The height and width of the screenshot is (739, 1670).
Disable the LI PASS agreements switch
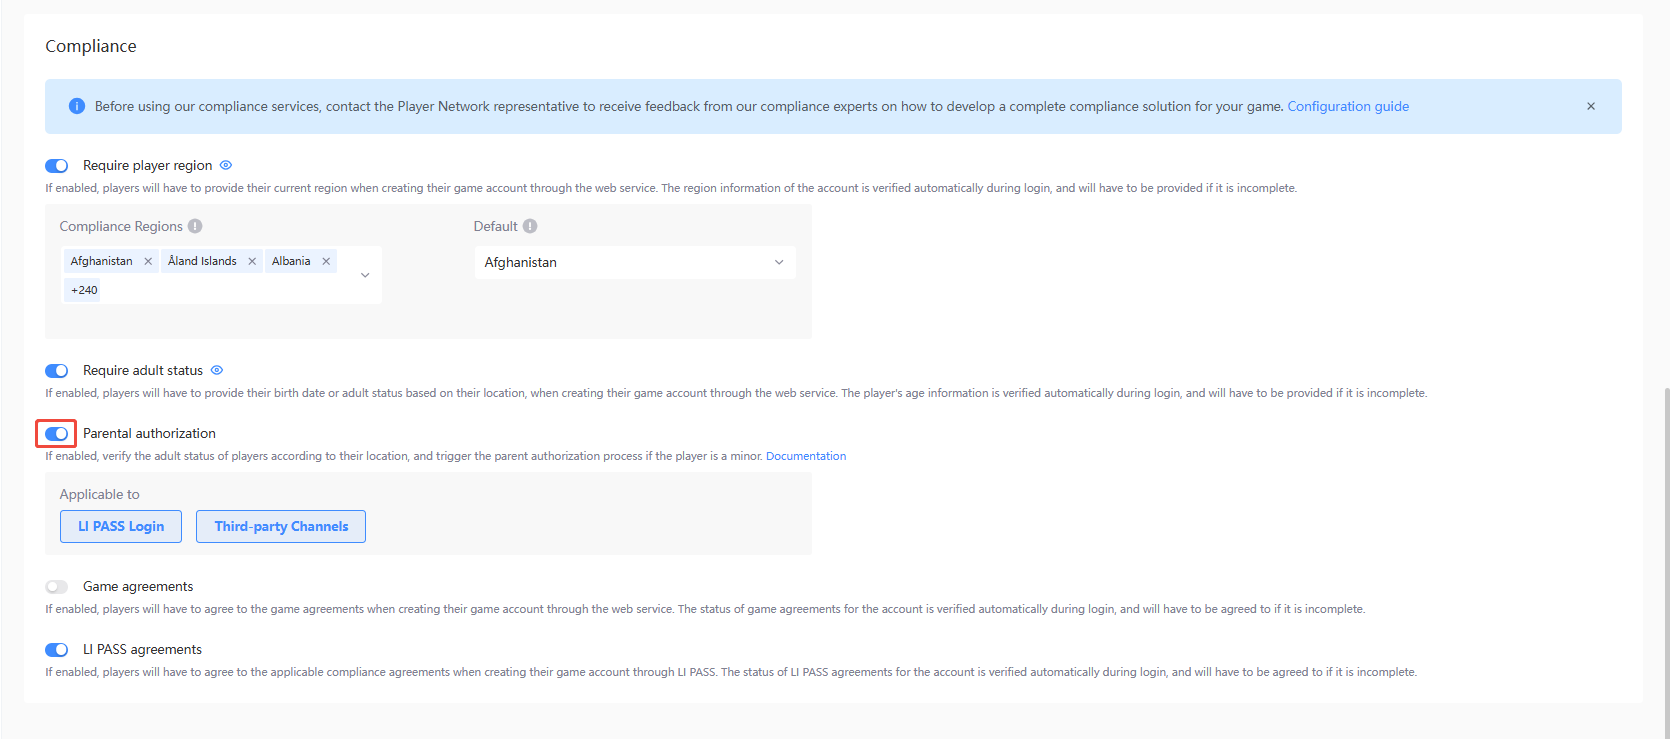pyautogui.click(x=57, y=650)
